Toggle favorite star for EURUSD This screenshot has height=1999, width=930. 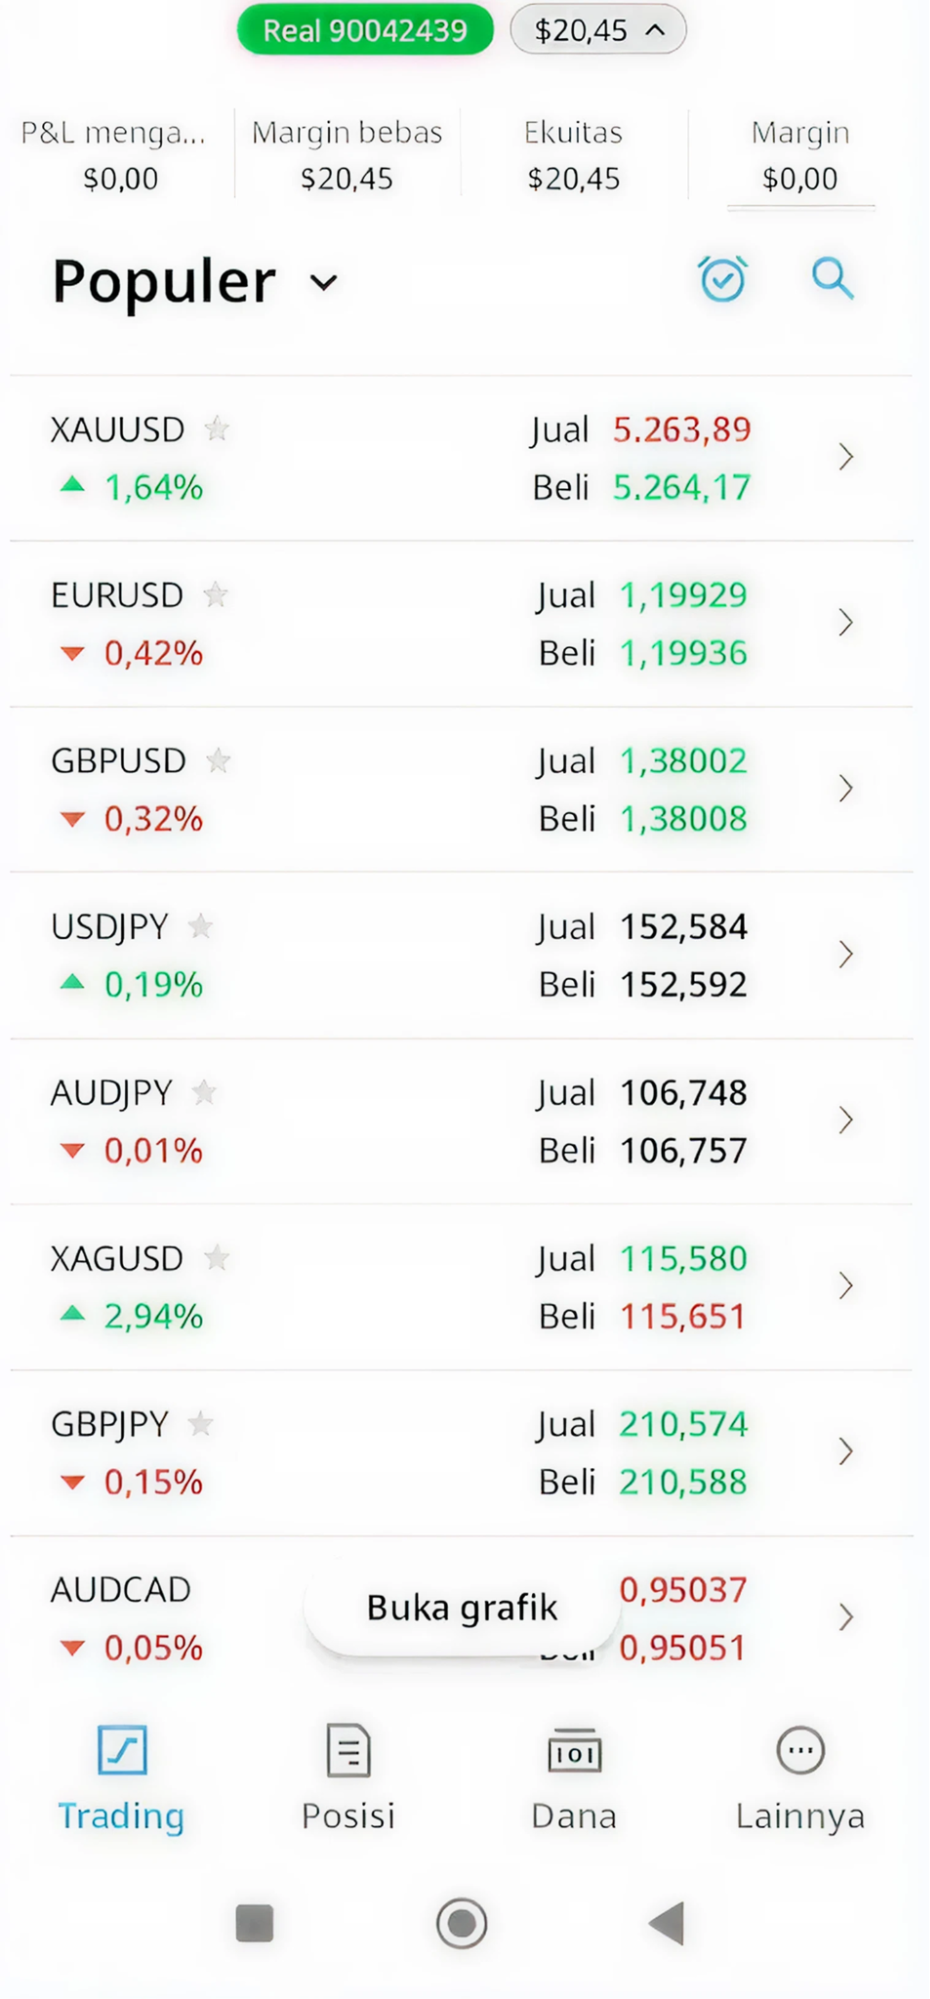pyautogui.click(x=215, y=595)
